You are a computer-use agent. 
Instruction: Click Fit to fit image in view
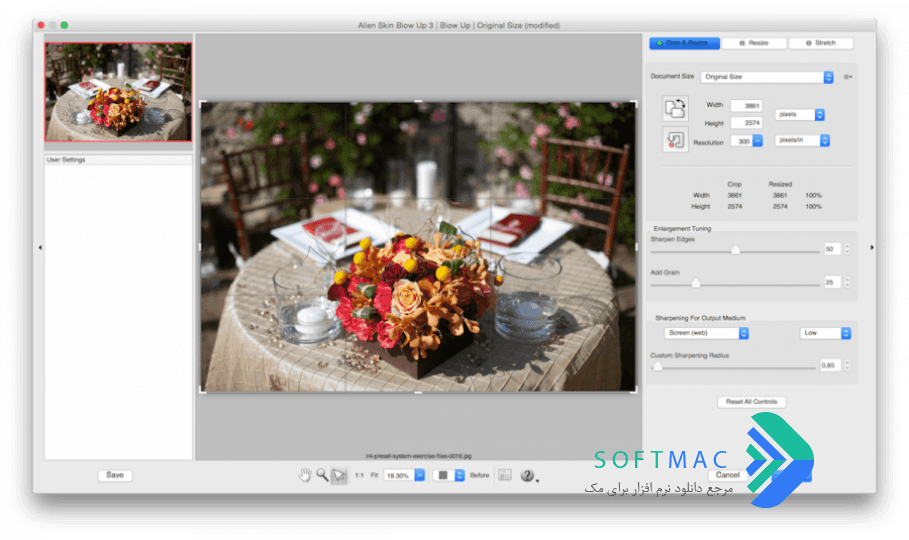coord(374,476)
